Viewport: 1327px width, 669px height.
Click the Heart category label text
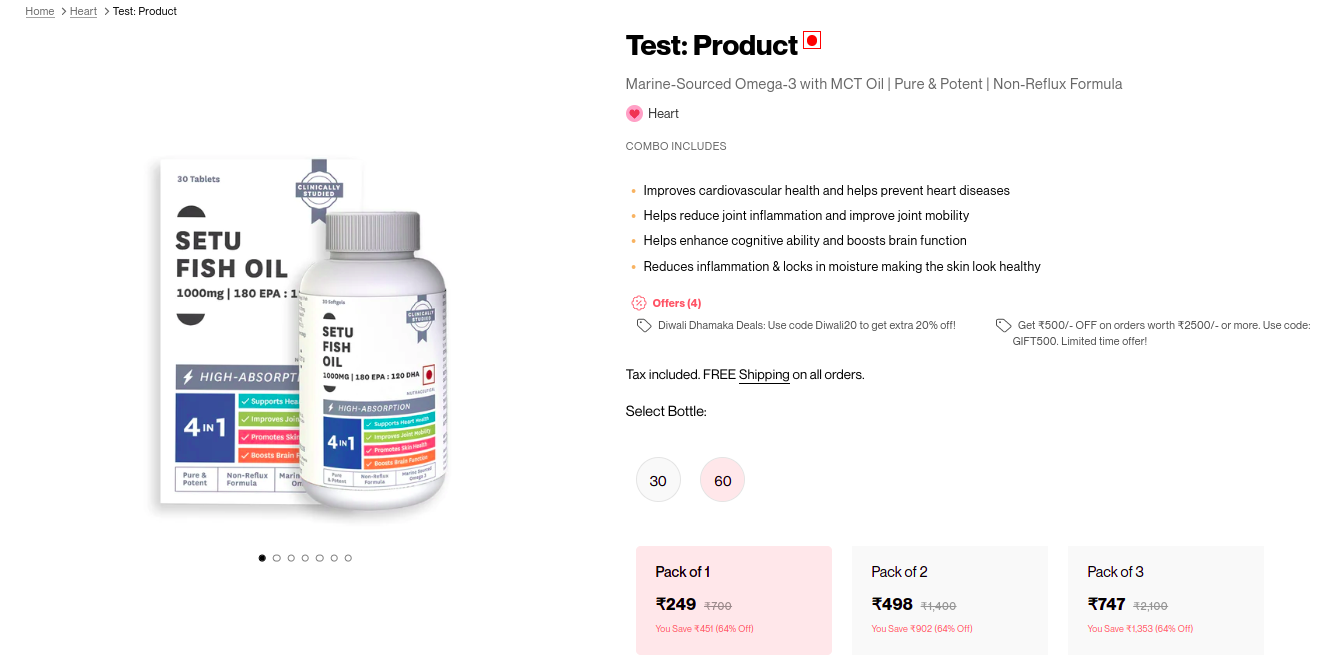663,114
